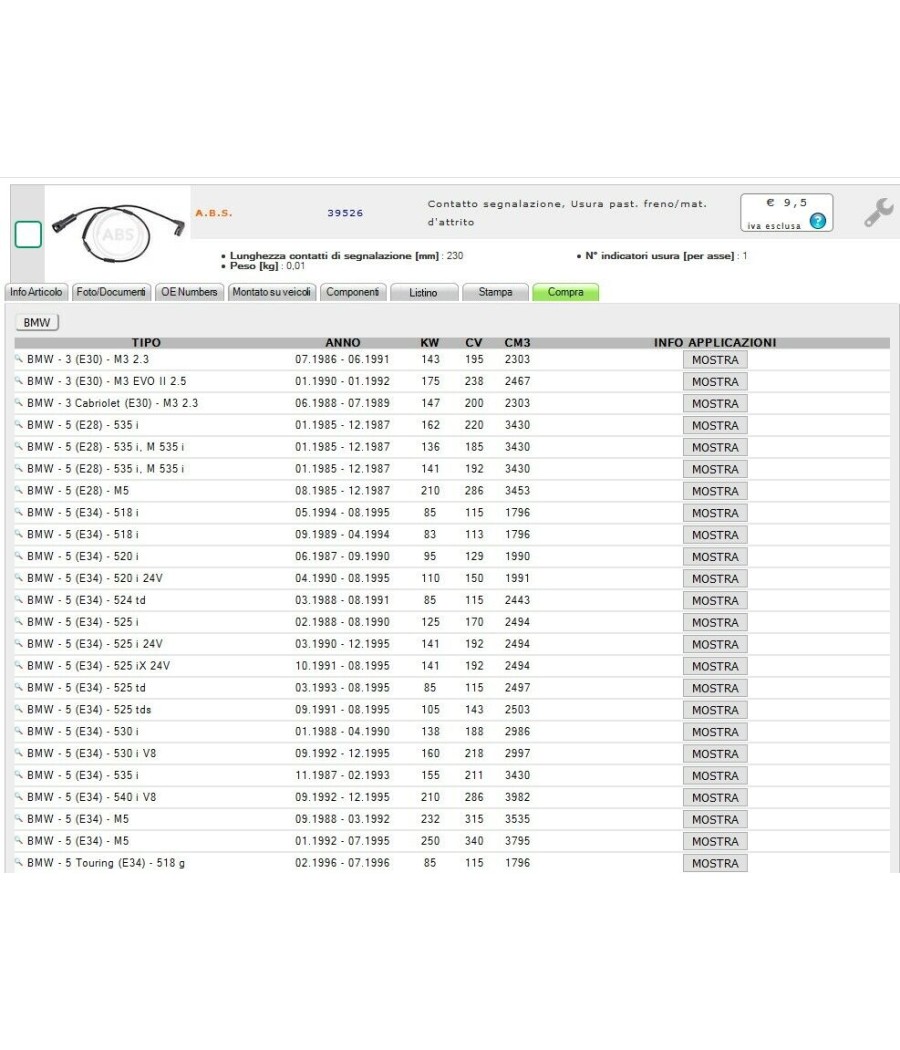Screen dimensions: 900x1050
Task: Click MOSTRA for 5 (E34) 525 tds
Action: [715, 710]
